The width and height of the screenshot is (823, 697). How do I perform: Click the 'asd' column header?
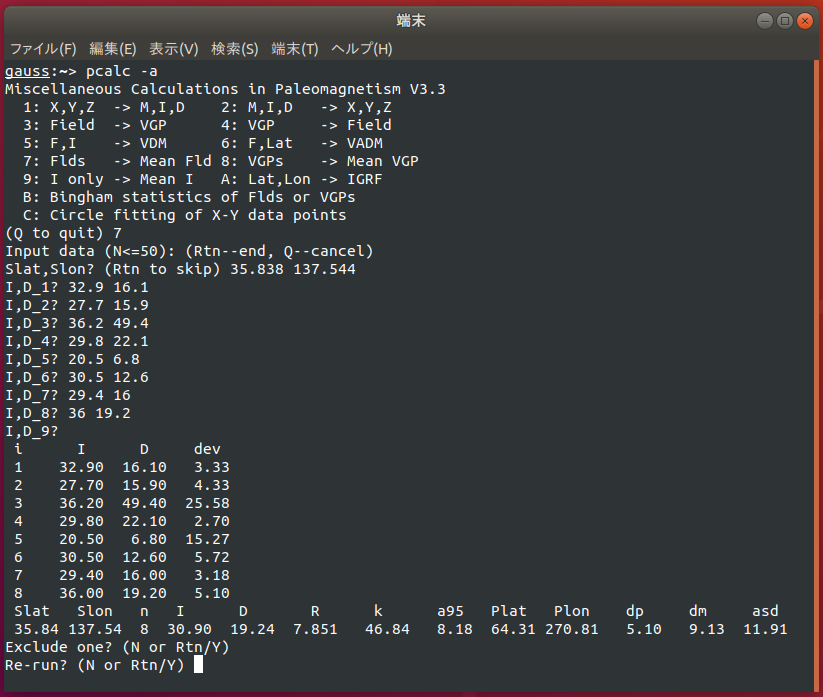pyautogui.click(x=765, y=611)
